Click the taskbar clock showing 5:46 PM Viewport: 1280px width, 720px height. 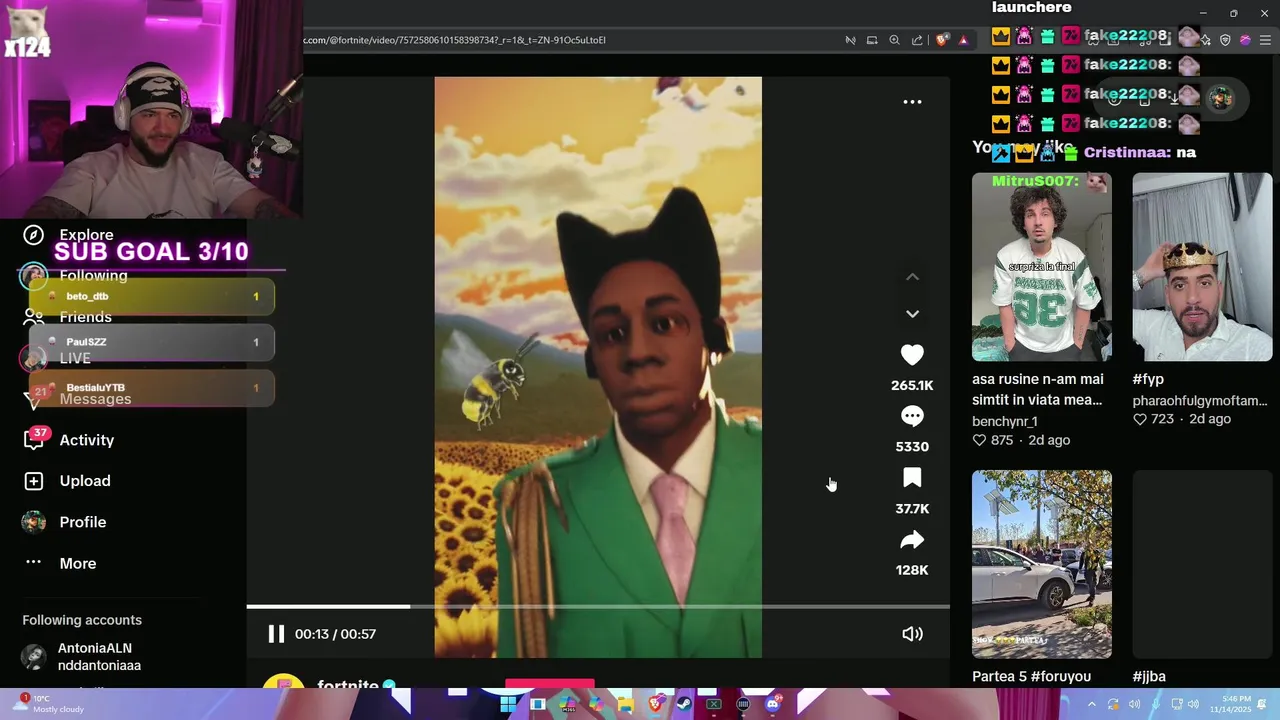tap(1230, 704)
